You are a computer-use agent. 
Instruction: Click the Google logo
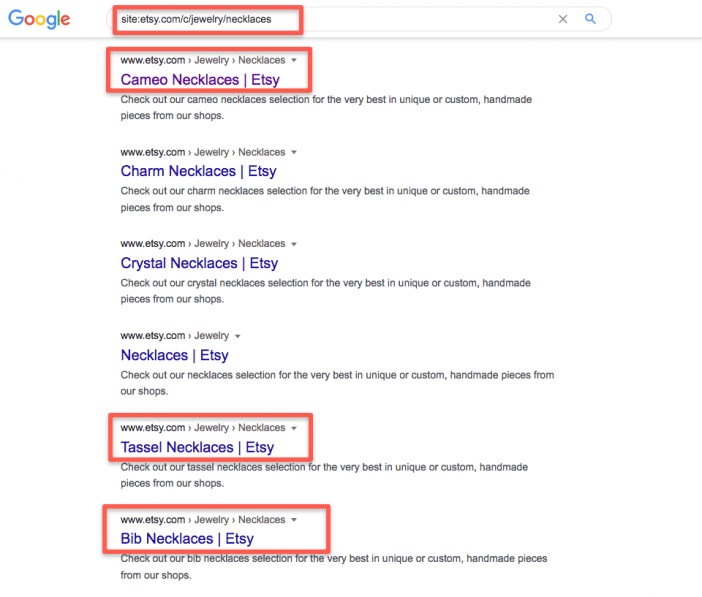(39, 19)
